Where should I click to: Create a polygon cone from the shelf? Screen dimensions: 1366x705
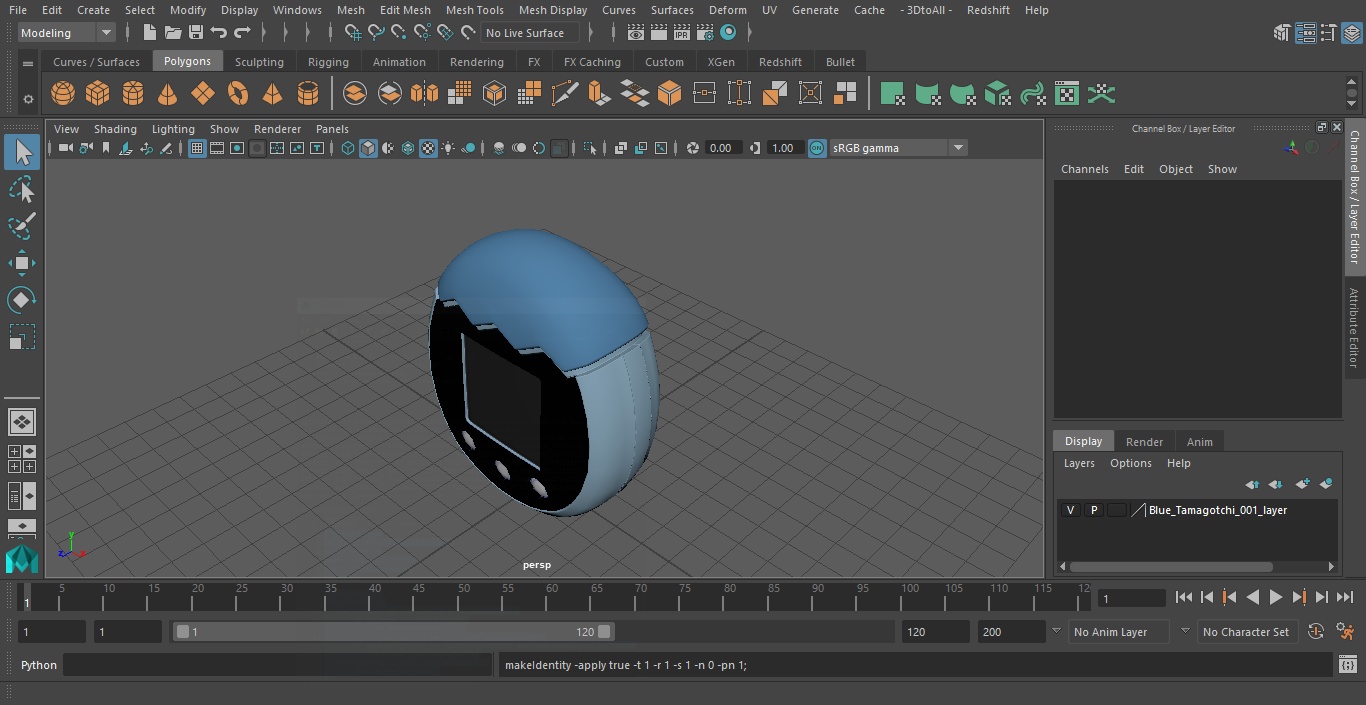(167, 94)
